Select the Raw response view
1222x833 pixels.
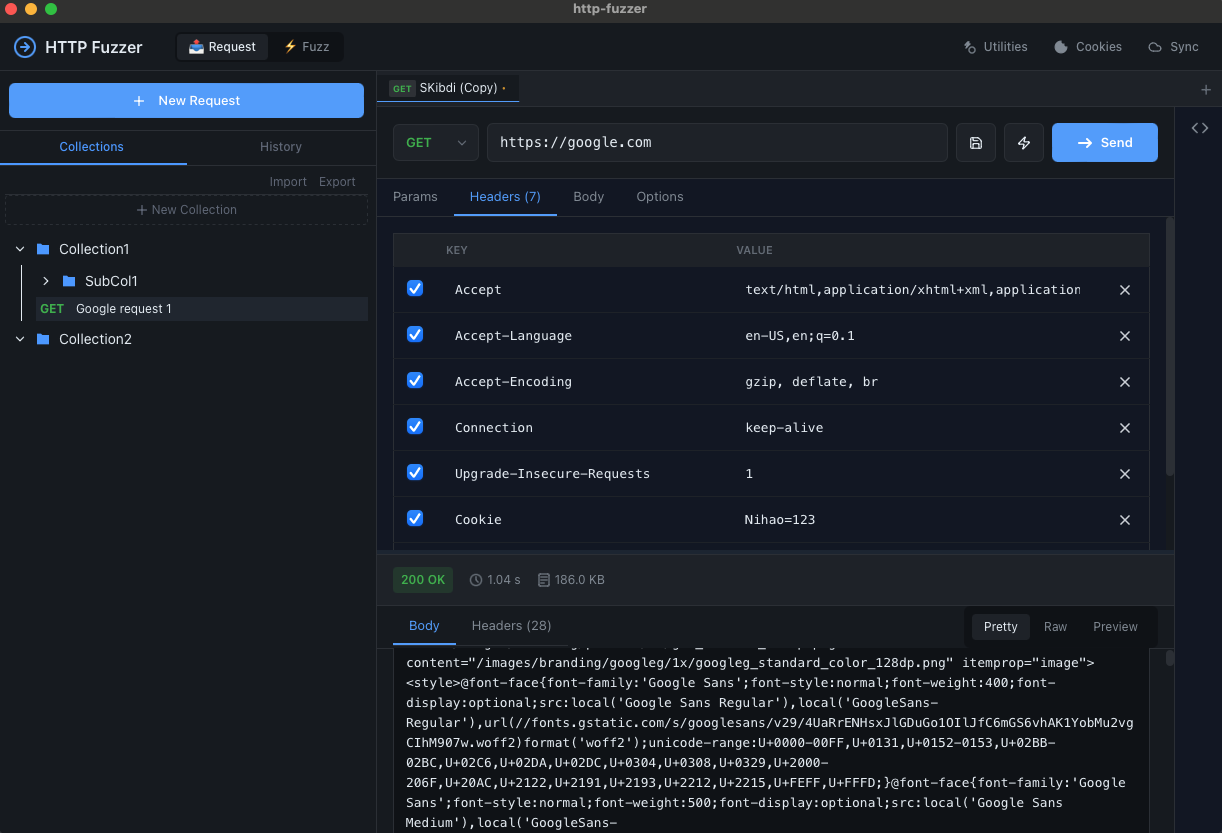(x=1055, y=626)
